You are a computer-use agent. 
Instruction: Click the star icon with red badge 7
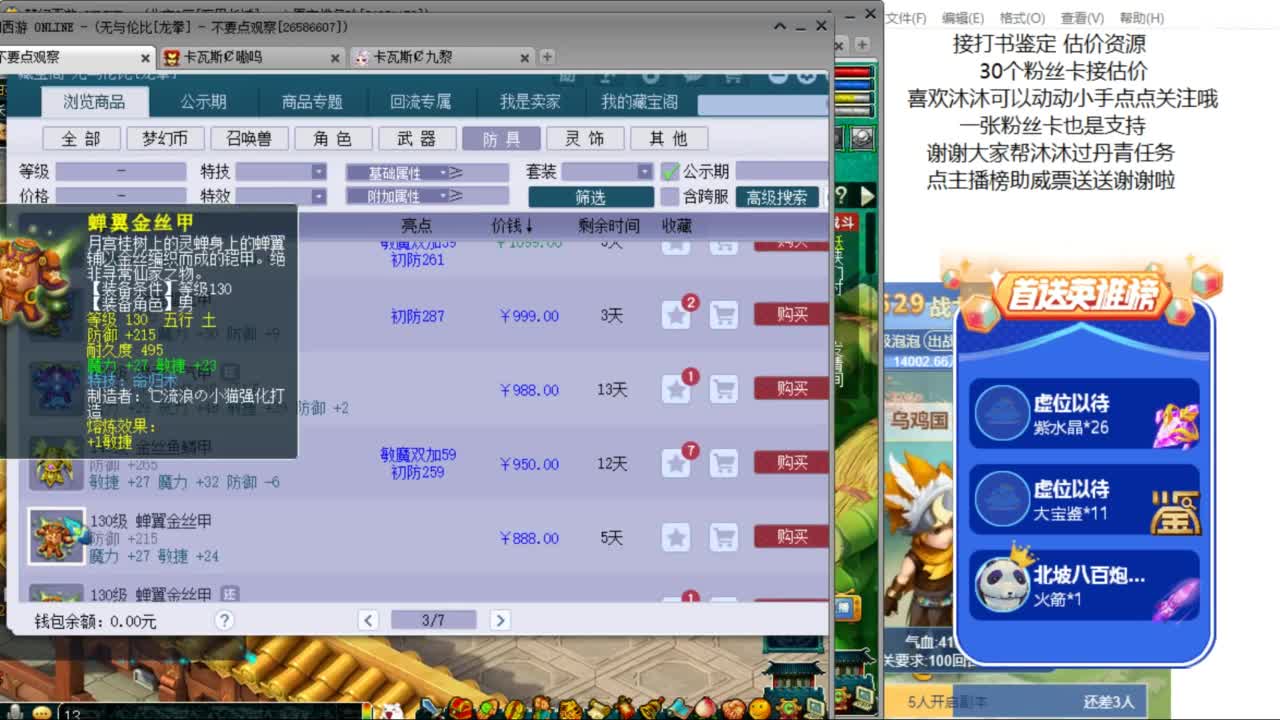(x=677, y=463)
